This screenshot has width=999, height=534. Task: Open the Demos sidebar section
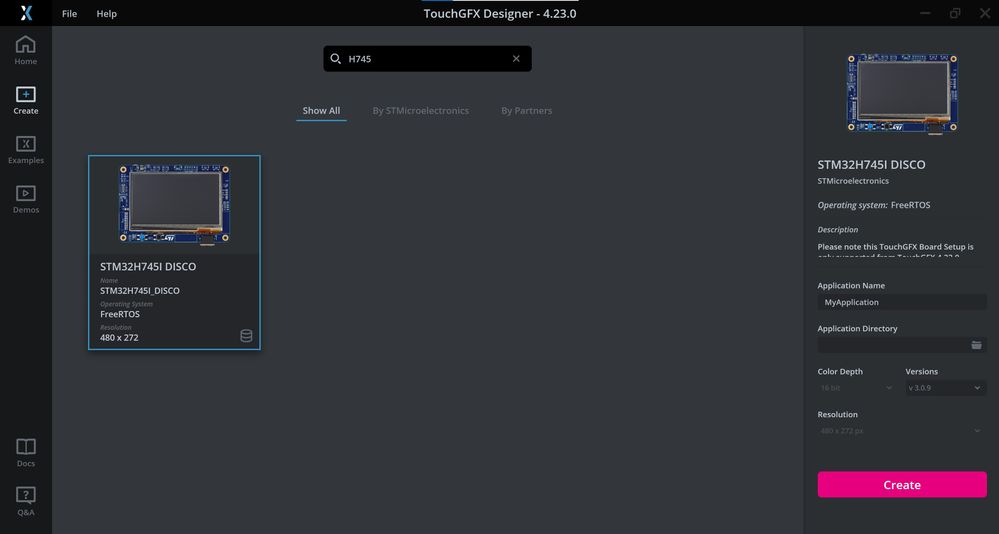point(25,199)
